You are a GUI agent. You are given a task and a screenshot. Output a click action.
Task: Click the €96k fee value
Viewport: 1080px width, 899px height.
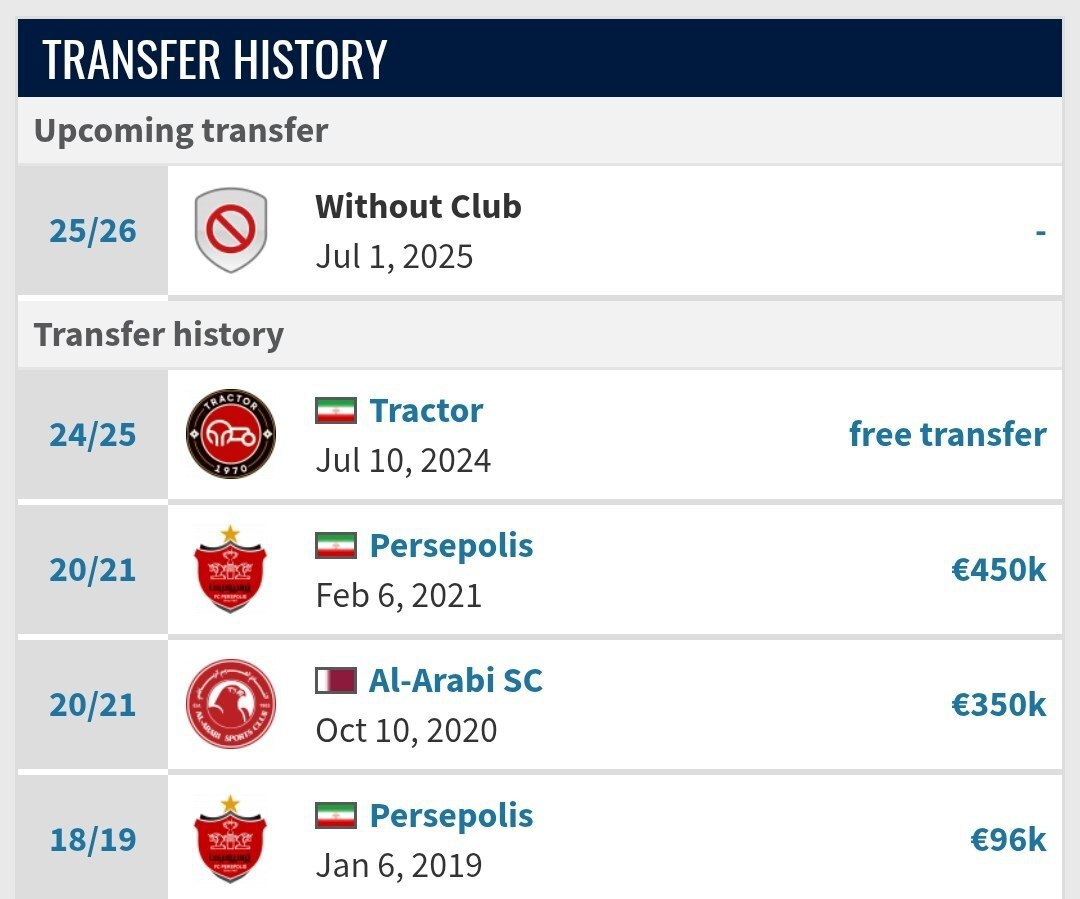click(1007, 839)
